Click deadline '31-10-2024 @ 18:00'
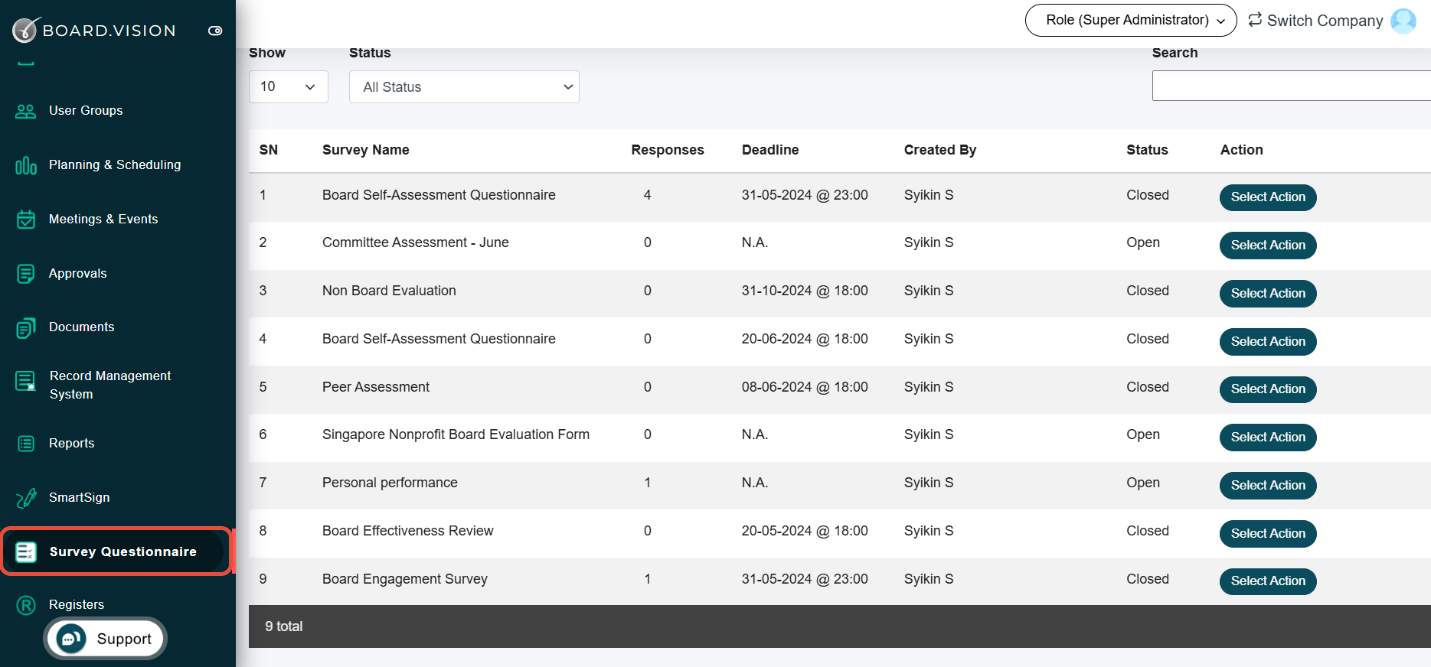This screenshot has height=667, width=1431. 805,290
